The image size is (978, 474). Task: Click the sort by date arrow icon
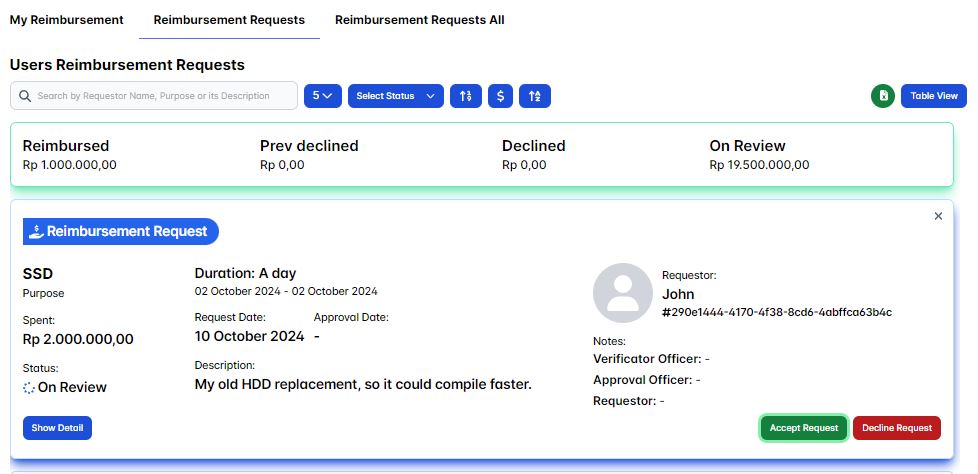(x=535, y=96)
